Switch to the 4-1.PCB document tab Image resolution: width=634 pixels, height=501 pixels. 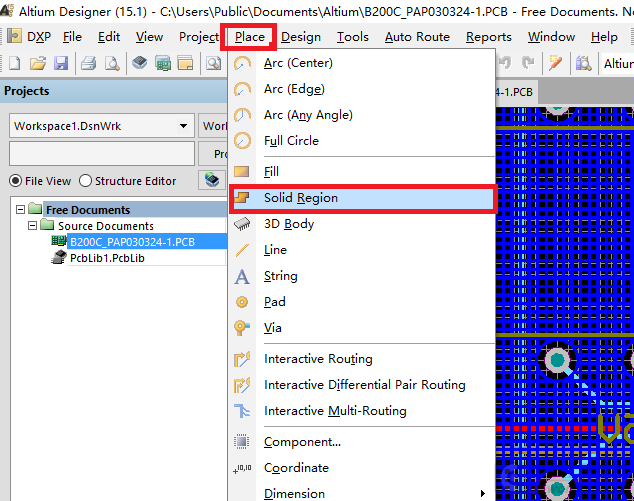(515, 92)
